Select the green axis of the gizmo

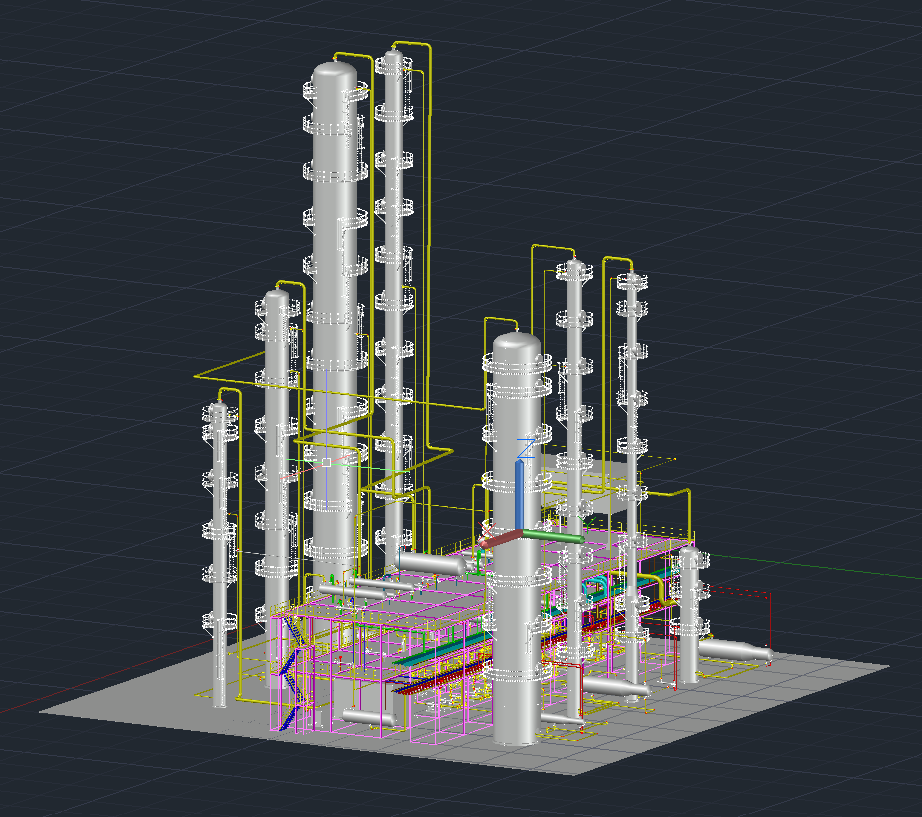(553, 536)
